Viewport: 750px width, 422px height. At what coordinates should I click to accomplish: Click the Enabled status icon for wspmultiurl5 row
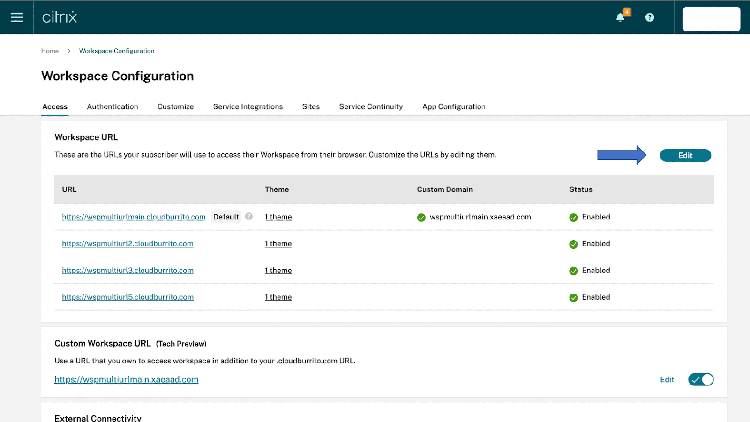(x=574, y=298)
